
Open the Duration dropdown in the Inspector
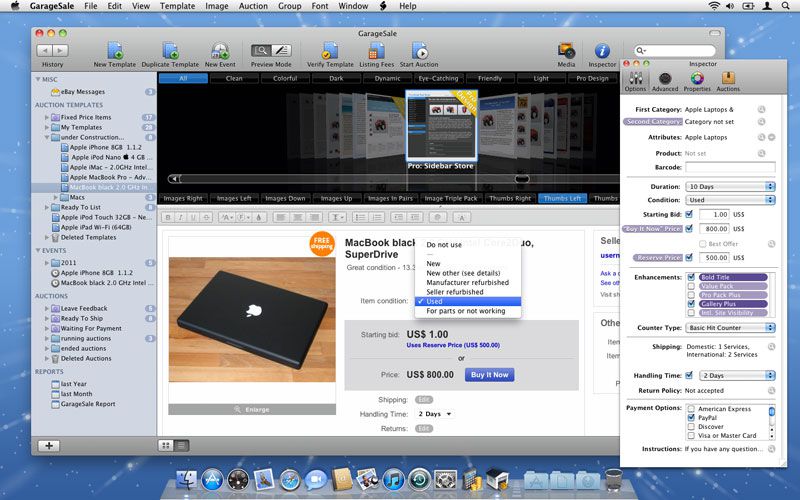[x=730, y=186]
